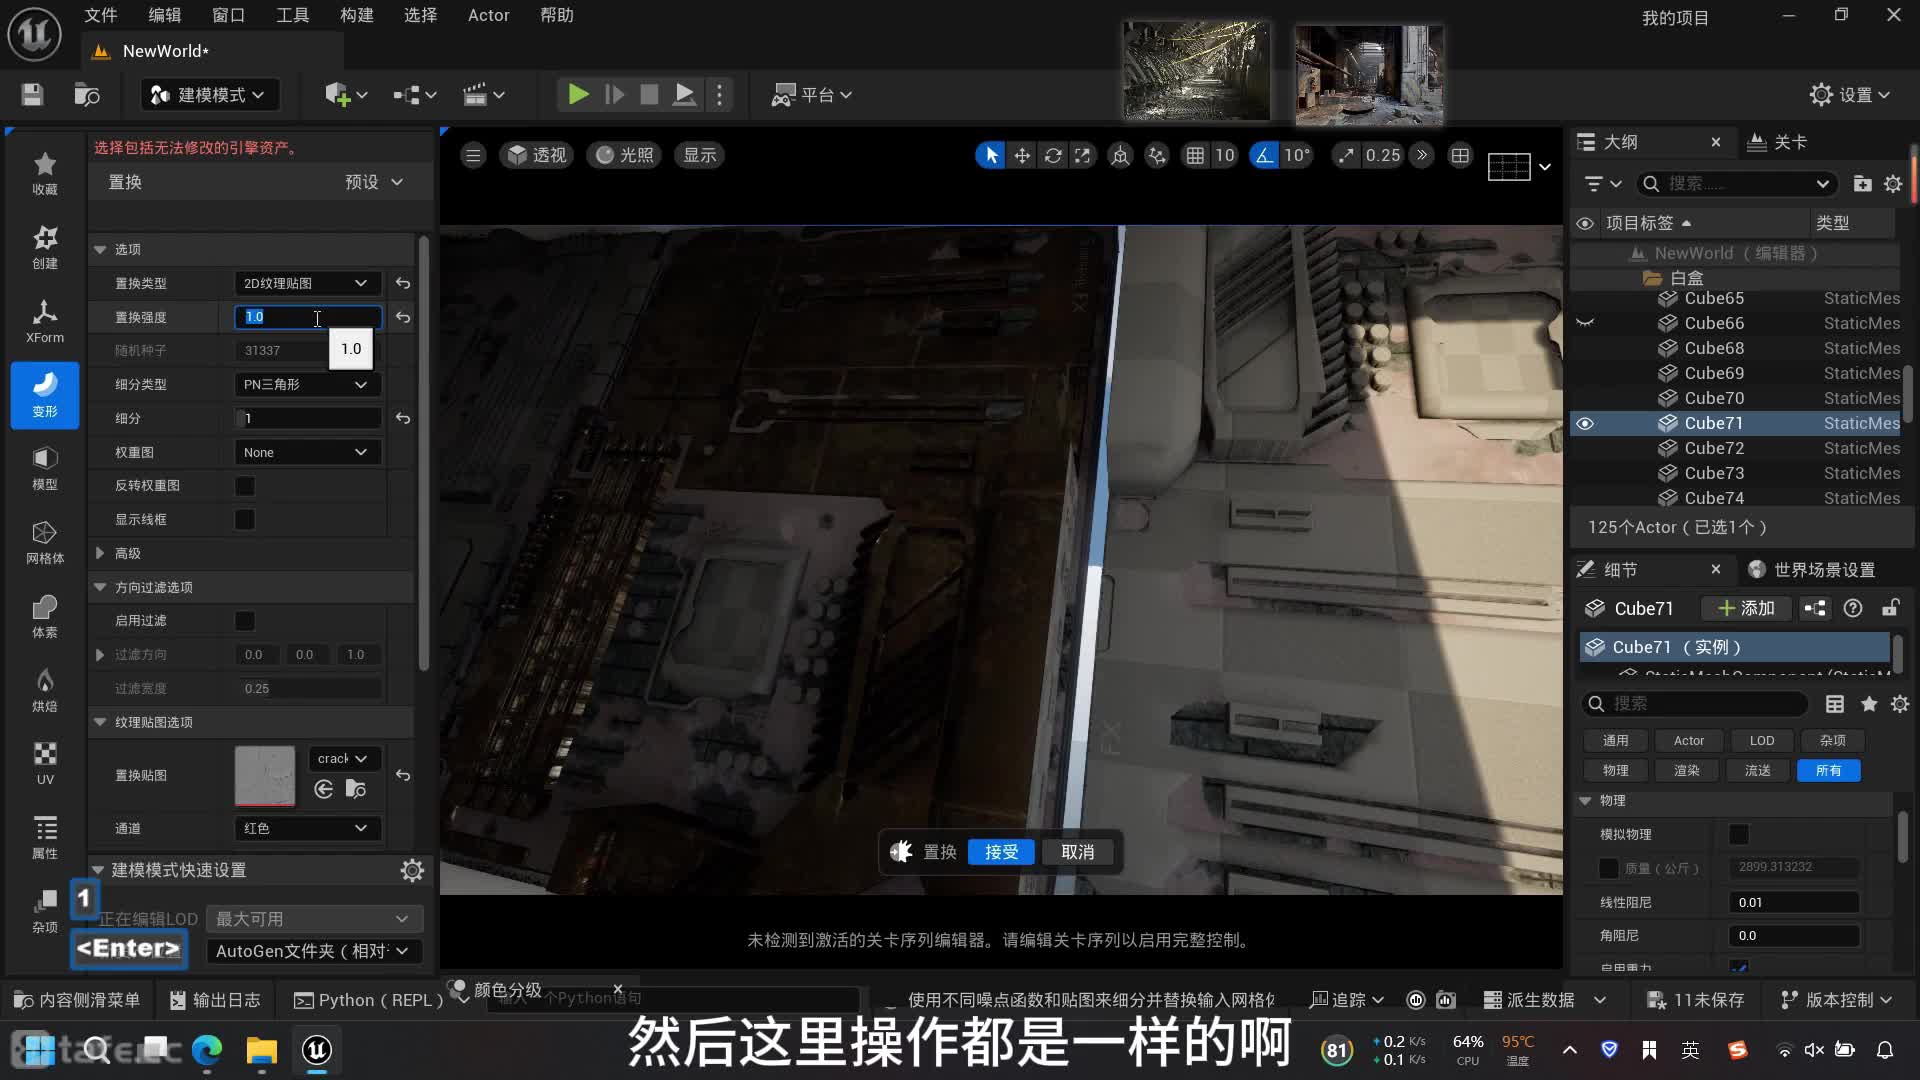Viewport: 1920px width, 1080px height.
Task: Open the File (文件) menu
Action: click(100, 15)
